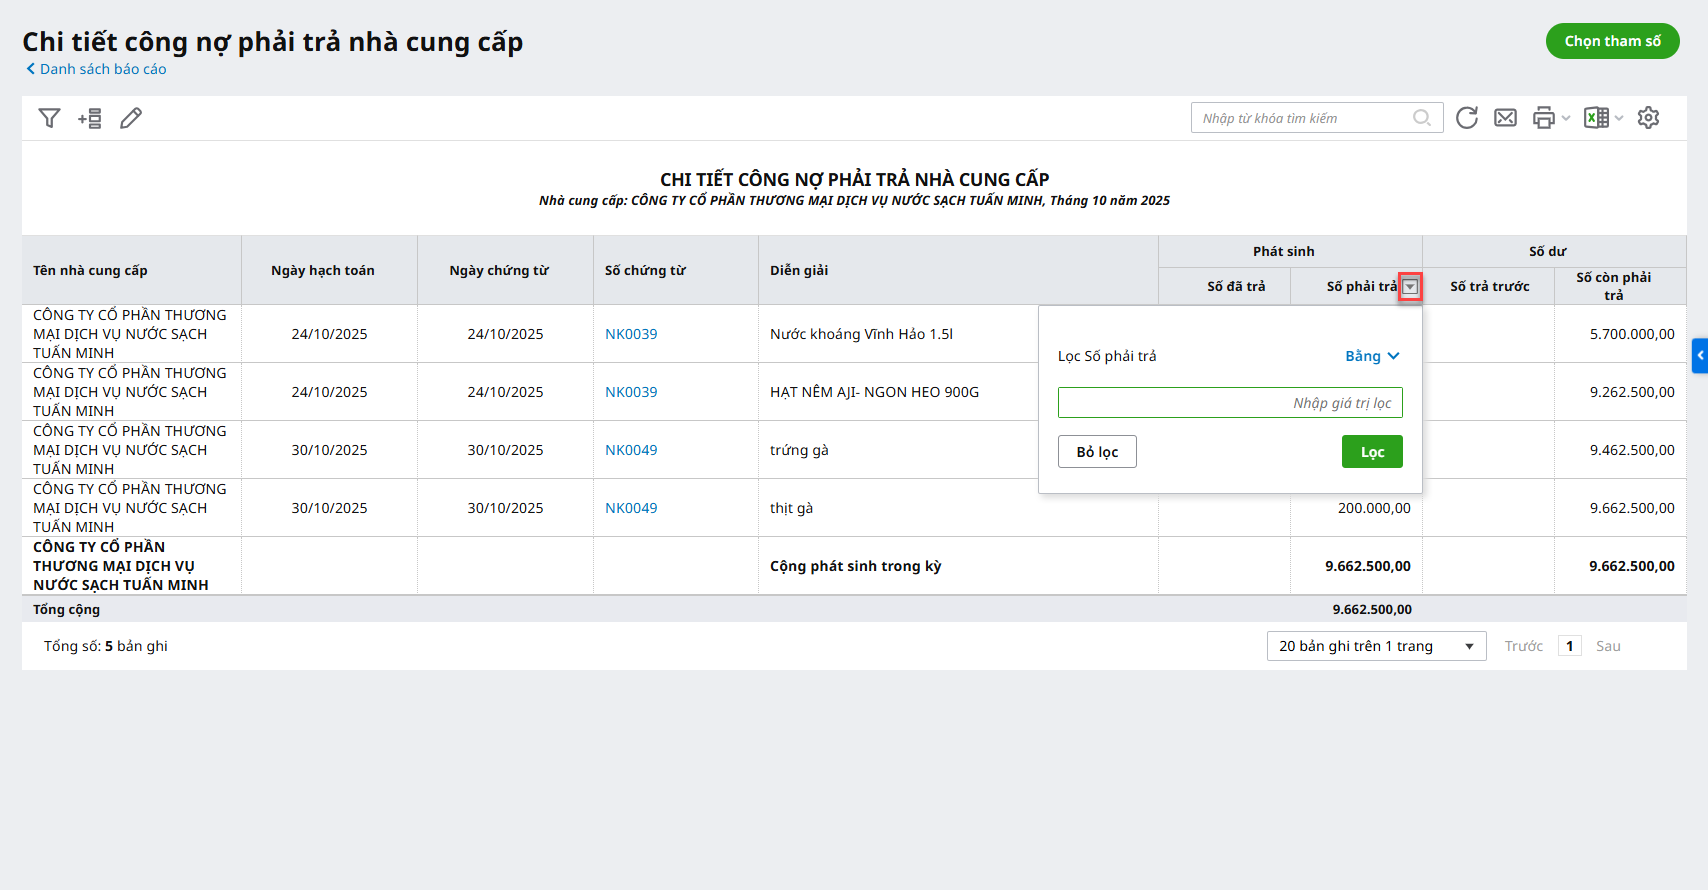
Task: Click the refresh report icon
Action: pos(1466,118)
